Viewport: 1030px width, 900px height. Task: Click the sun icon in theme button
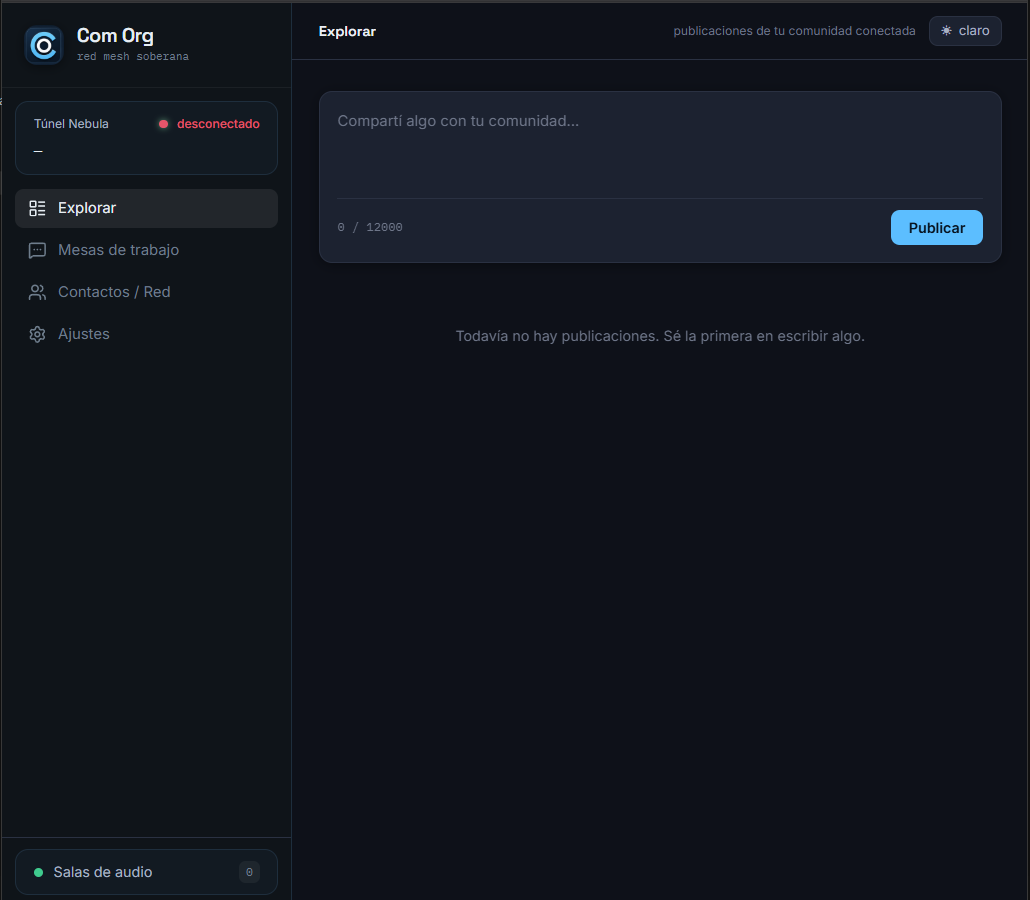point(946,31)
